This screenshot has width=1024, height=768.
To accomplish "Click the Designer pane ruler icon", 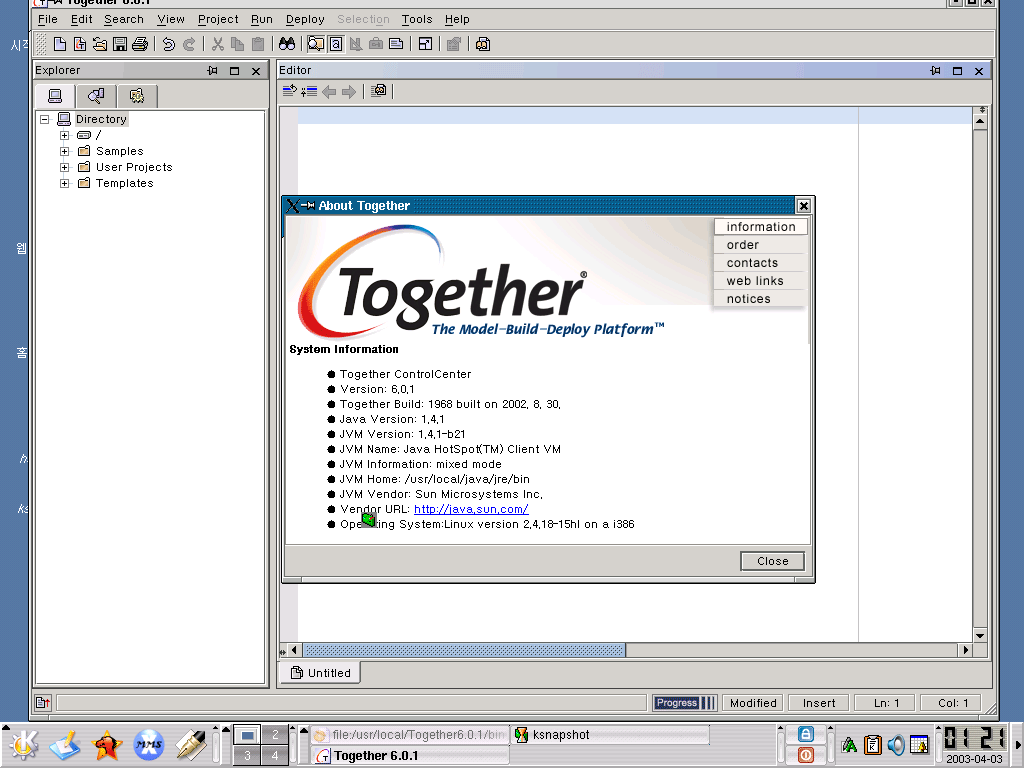I will (356, 44).
